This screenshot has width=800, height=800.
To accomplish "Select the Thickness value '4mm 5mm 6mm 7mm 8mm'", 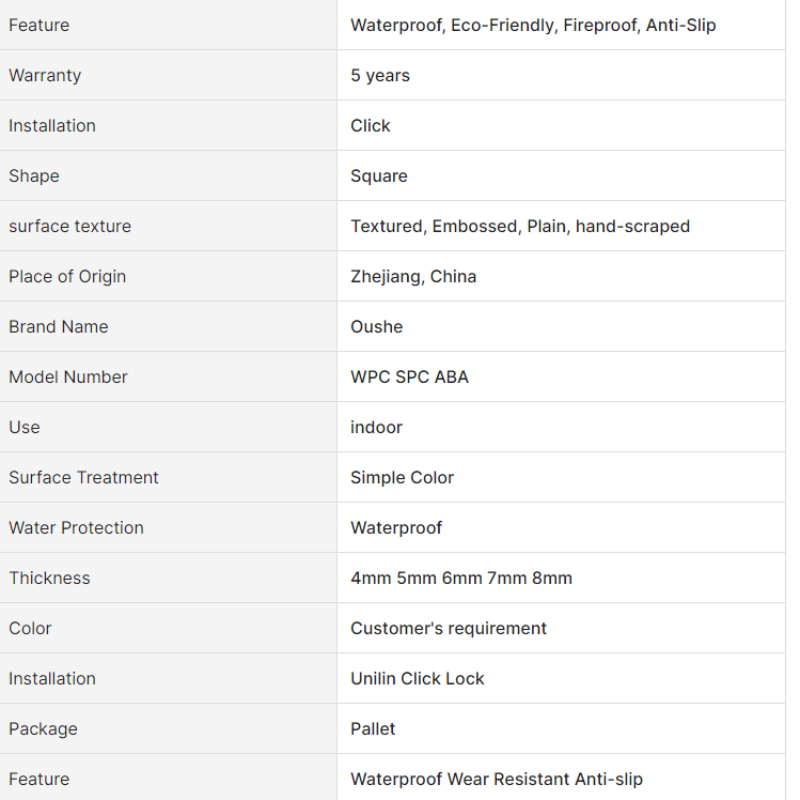I will (x=461, y=578).
